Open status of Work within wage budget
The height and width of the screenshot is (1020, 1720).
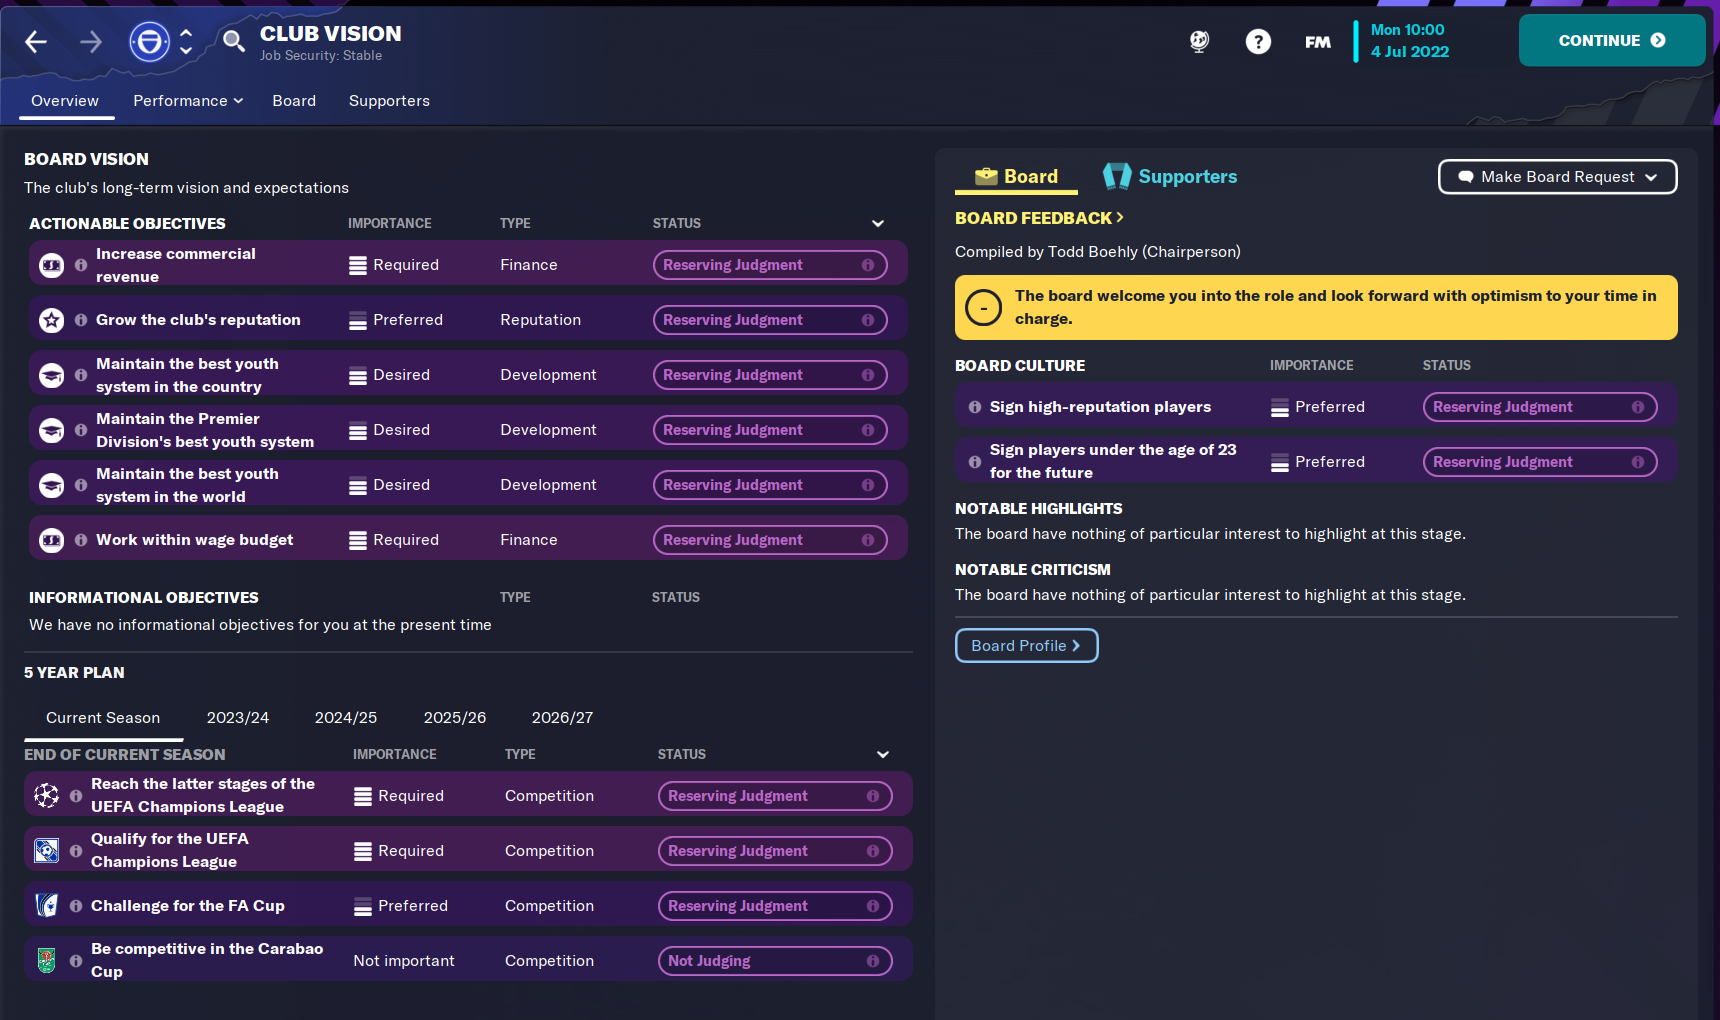770,540
